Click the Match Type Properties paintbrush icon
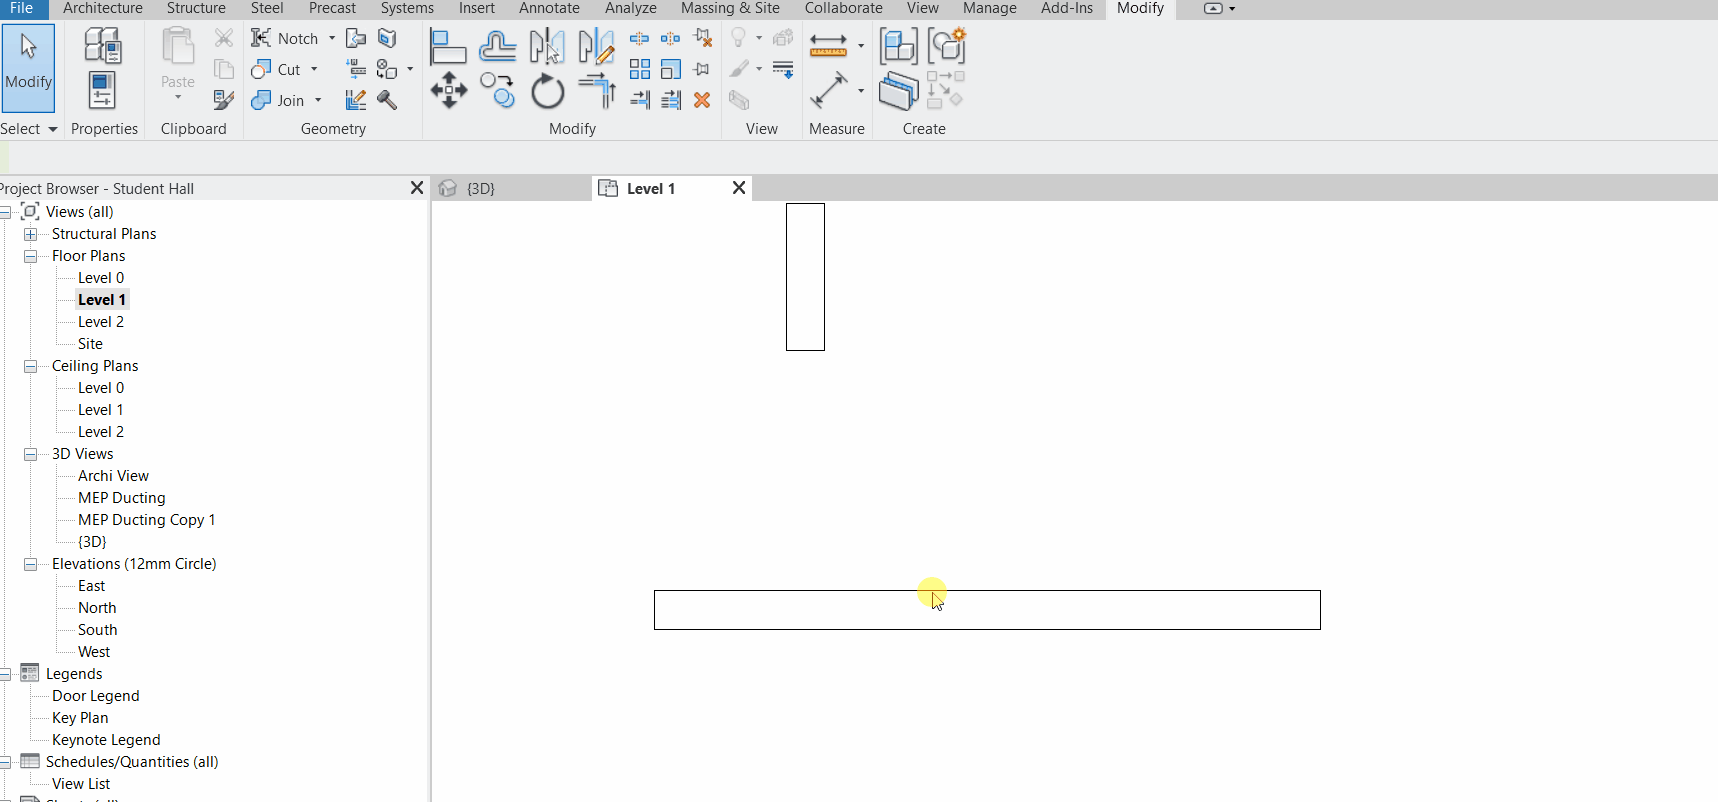Screen dimensions: 1718x802 224,100
